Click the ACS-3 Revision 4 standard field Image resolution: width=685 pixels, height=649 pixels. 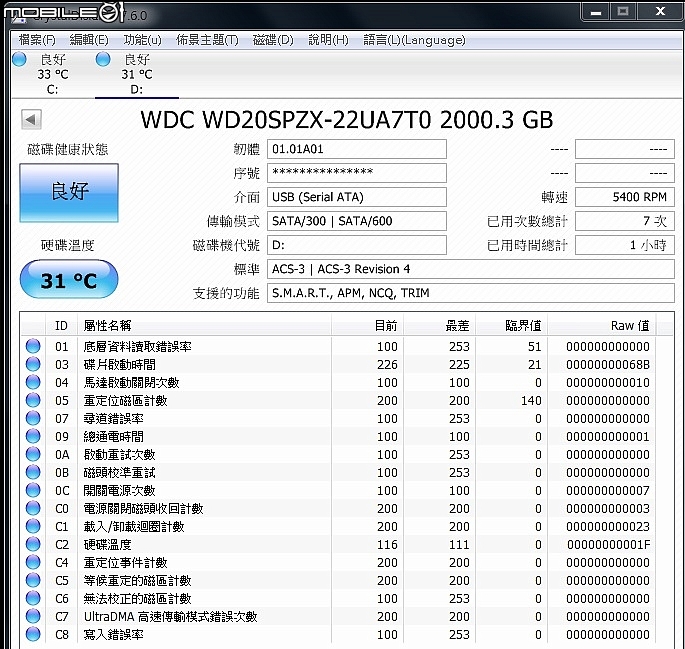tap(471, 269)
